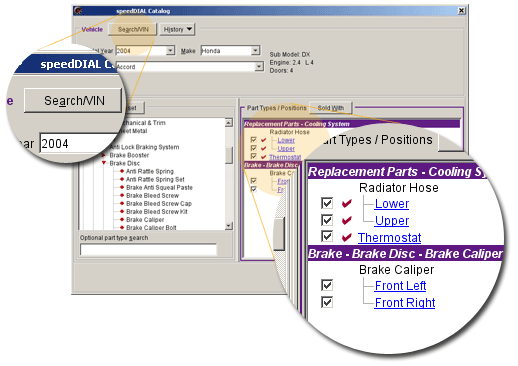This screenshot has width=518, height=366.
Task: Select Anti Lock Braking System in tree
Action: [x=144, y=147]
